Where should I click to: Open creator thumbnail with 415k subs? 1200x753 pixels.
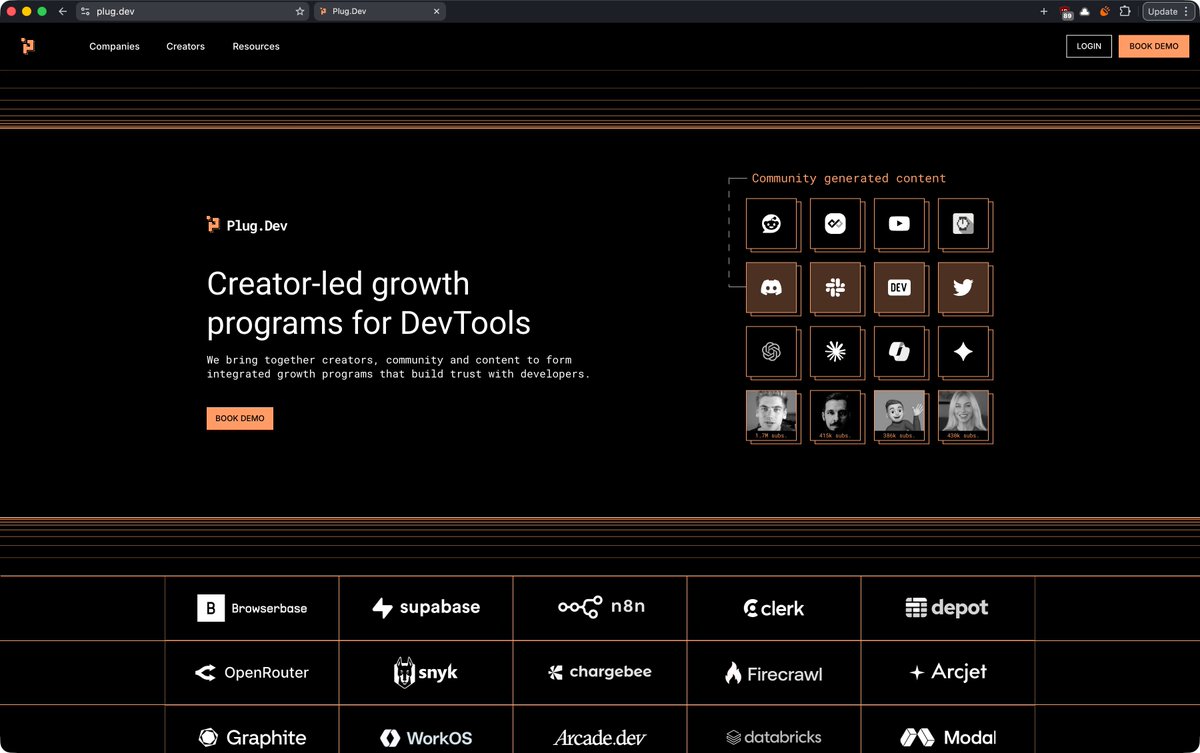(x=835, y=415)
